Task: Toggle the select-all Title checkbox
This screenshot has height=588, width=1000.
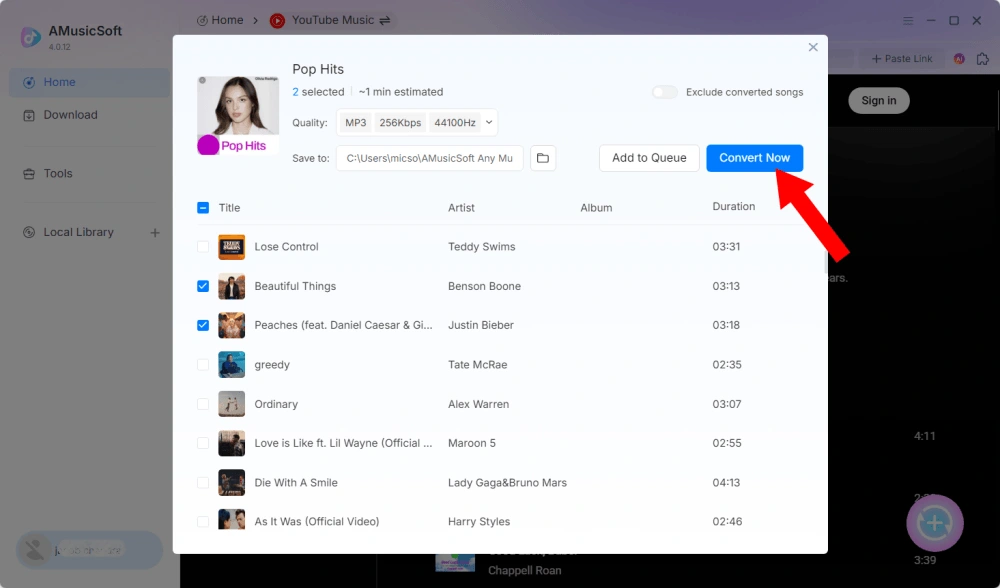Action: (x=203, y=207)
